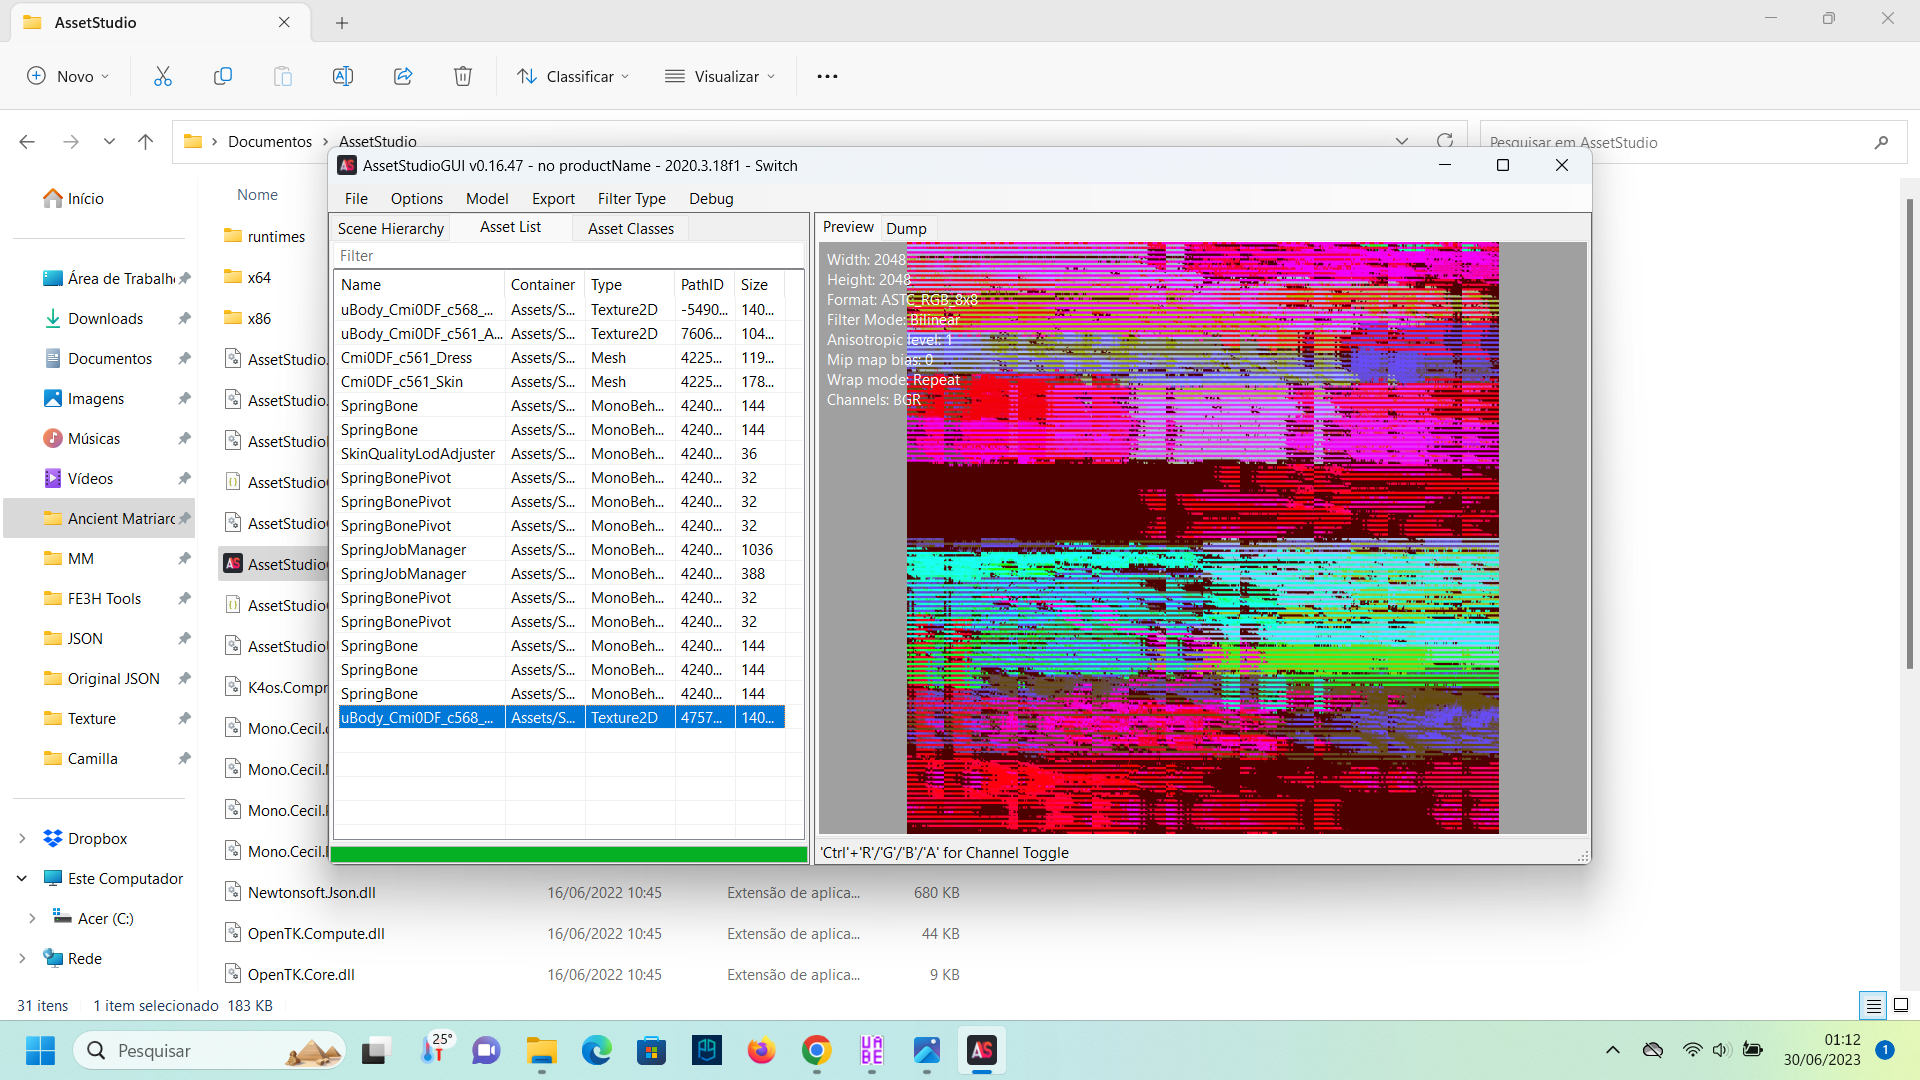1920x1080 pixels.
Task: Open Task View from the taskbar
Action: 375,1050
